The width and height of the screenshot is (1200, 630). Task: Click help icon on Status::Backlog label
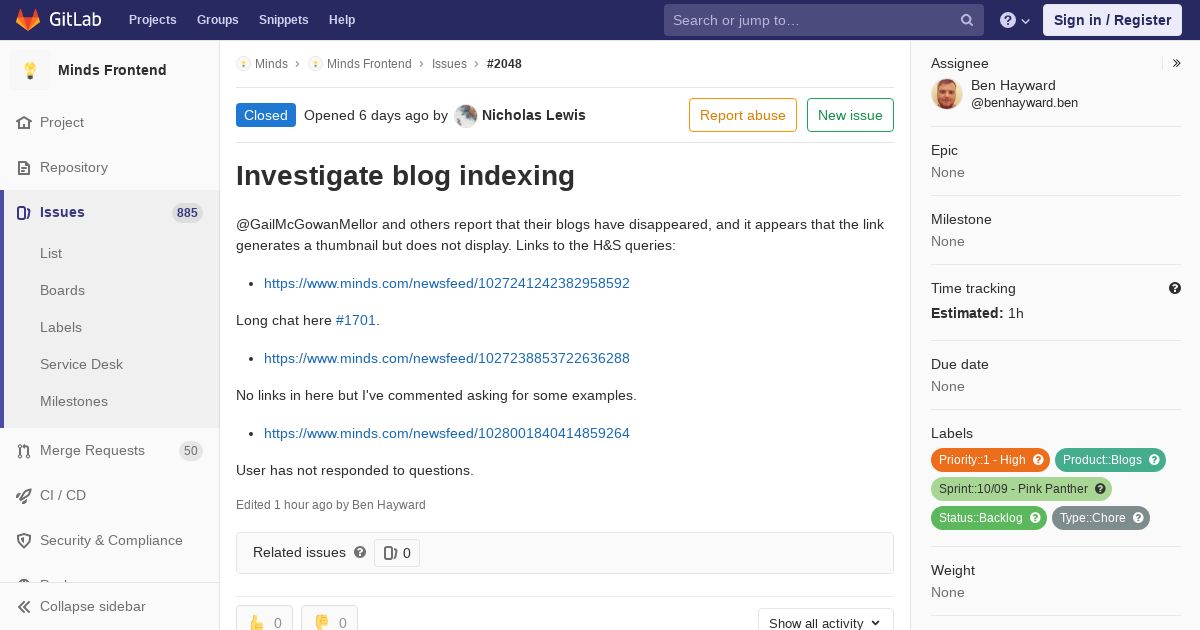tap(1035, 518)
